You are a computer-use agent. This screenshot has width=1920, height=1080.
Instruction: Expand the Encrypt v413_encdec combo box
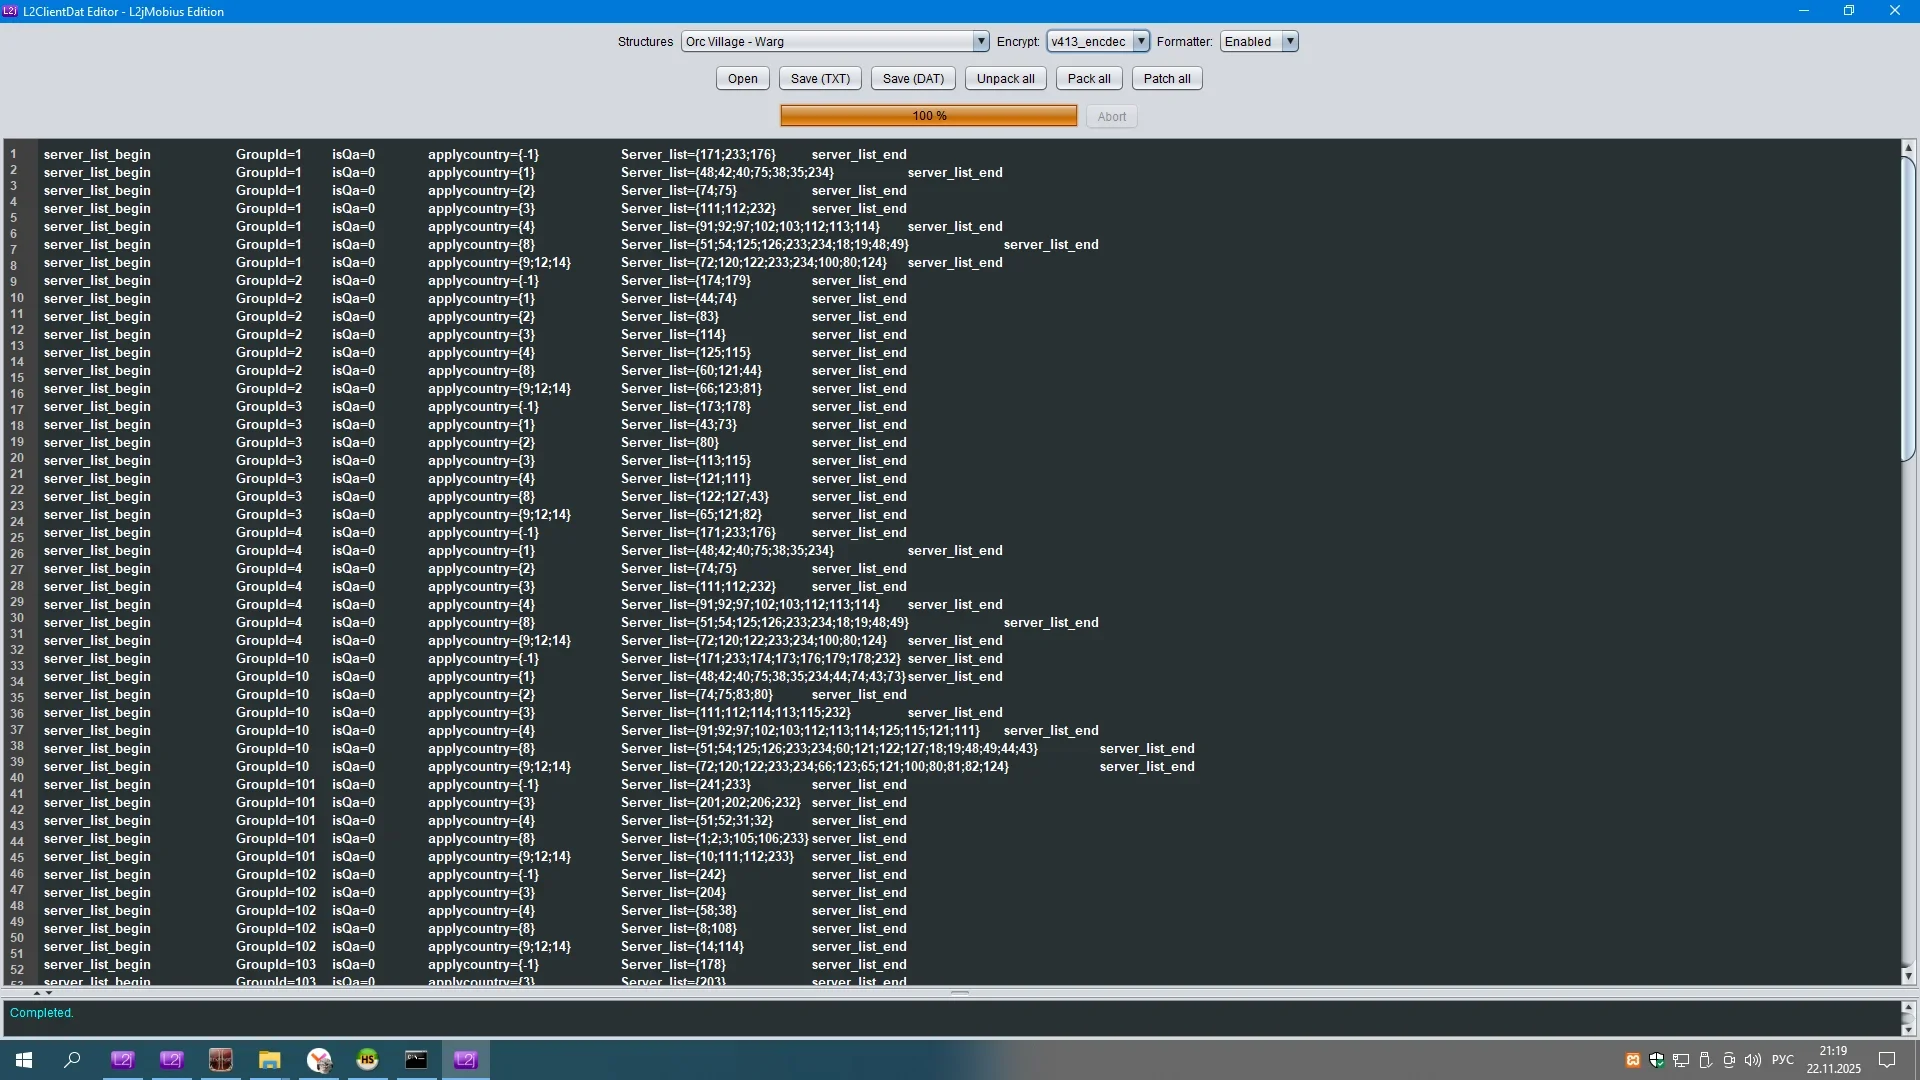1140,42
